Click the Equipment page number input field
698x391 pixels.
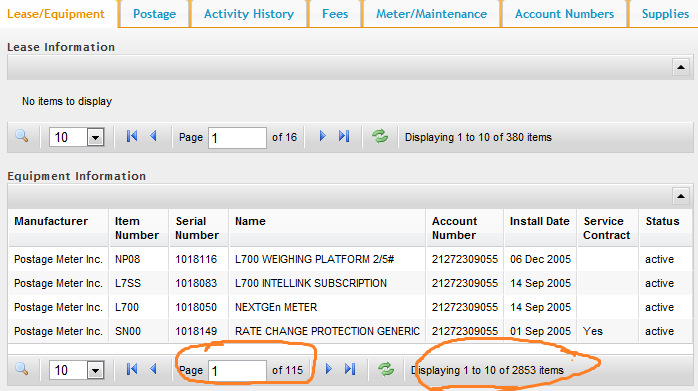[x=237, y=371]
